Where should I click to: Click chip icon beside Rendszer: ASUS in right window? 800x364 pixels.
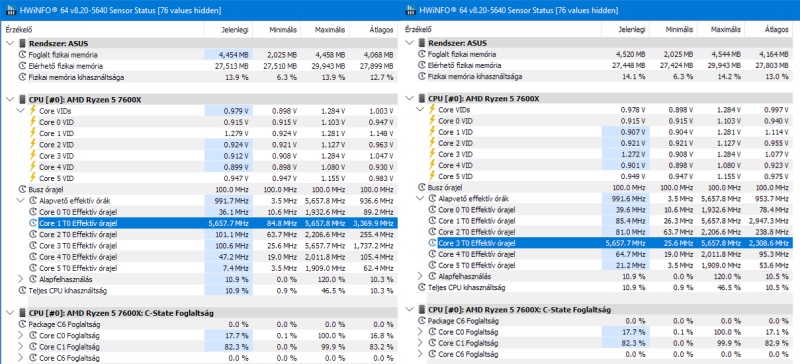click(421, 43)
